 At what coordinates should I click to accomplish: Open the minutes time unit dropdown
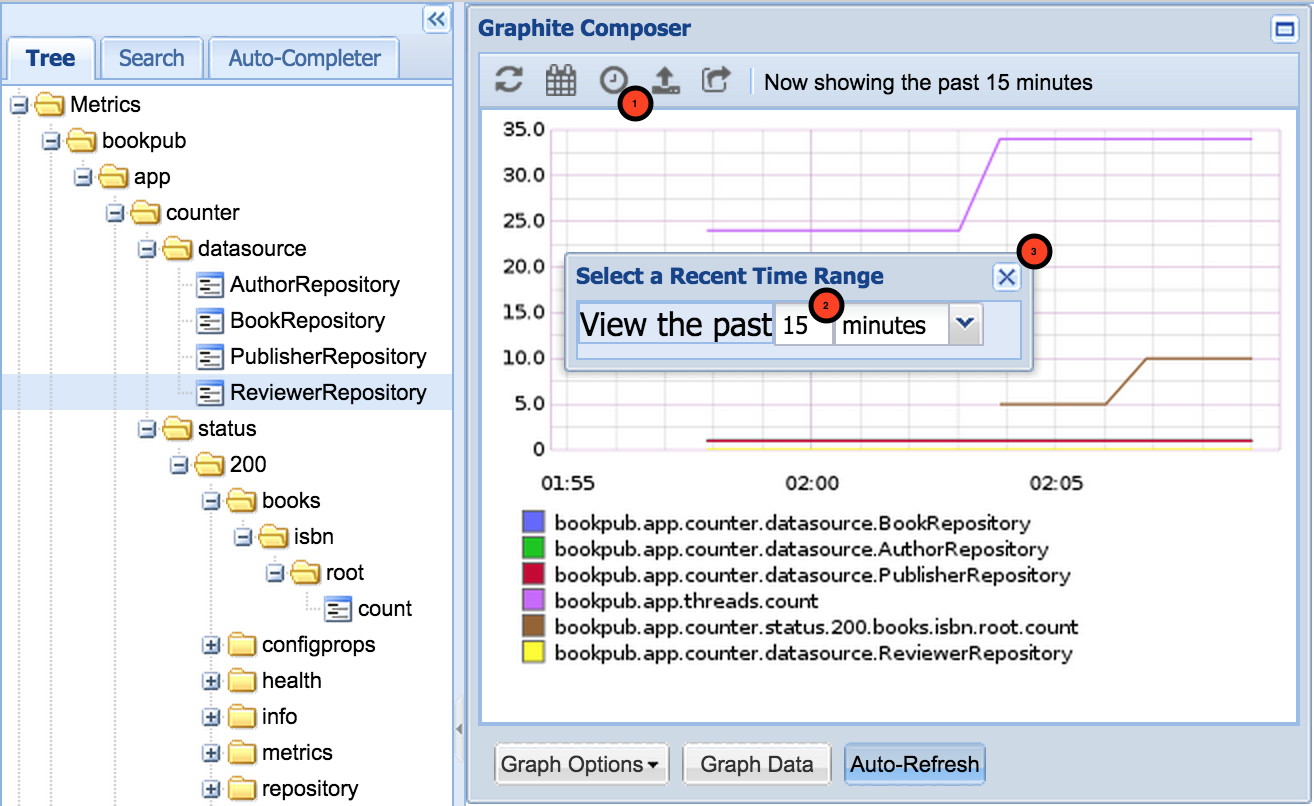click(x=966, y=324)
